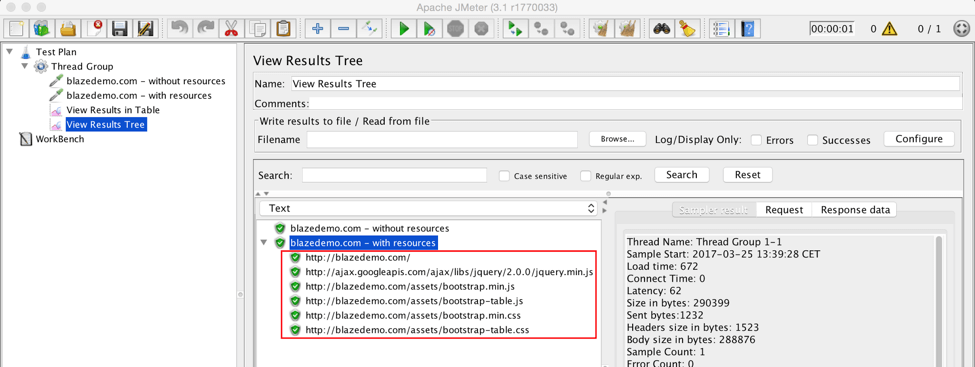This screenshot has height=367, width=975.
Task: Close the test plan with red-X icon
Action: 95,29
